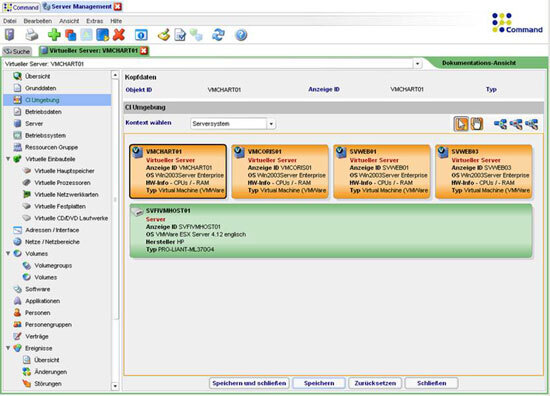Open the Bearbeiten menu
This screenshot has width=550, height=396.
pyautogui.click(x=38, y=21)
